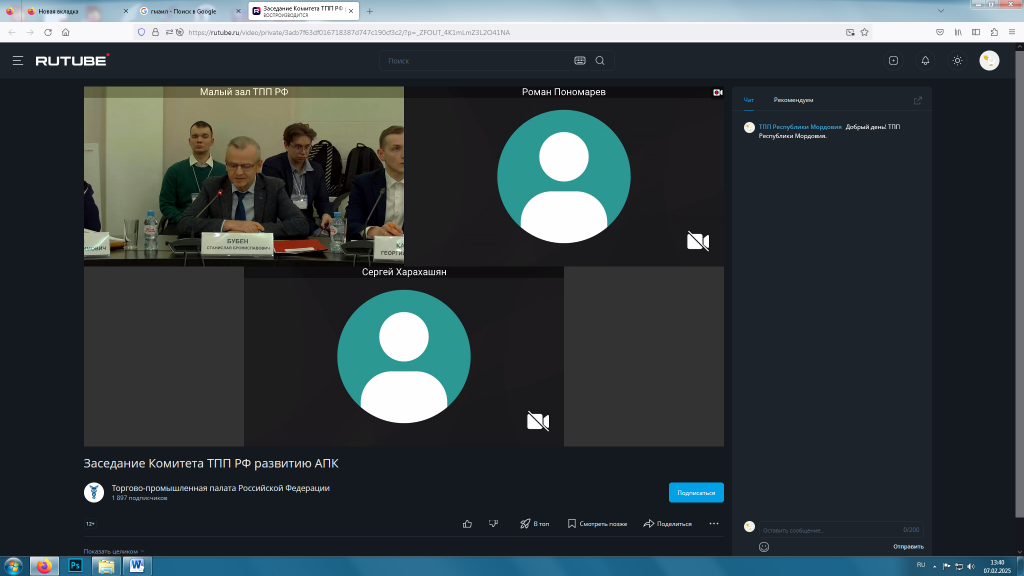Toggle "Смотреть позже" watch later bookmark
The image size is (1024, 576).
(x=597, y=523)
